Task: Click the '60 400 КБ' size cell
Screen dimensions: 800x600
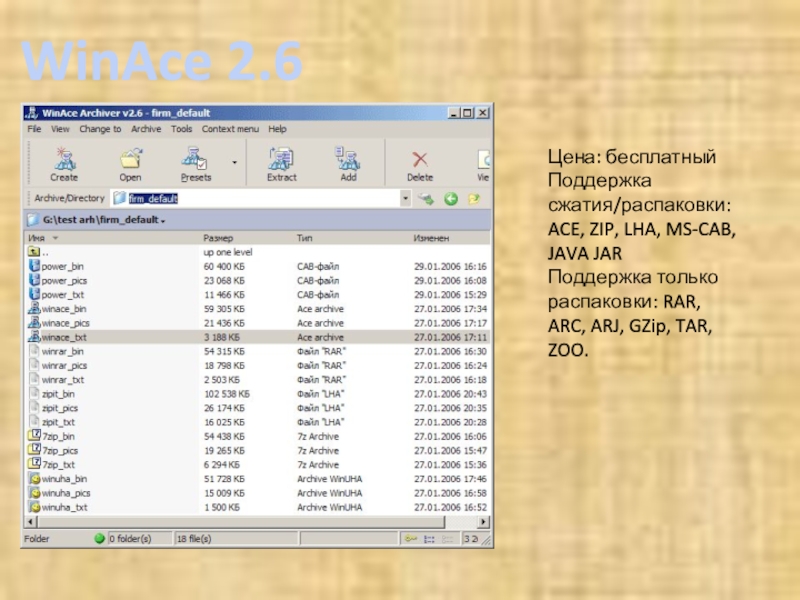Action: click(x=224, y=266)
